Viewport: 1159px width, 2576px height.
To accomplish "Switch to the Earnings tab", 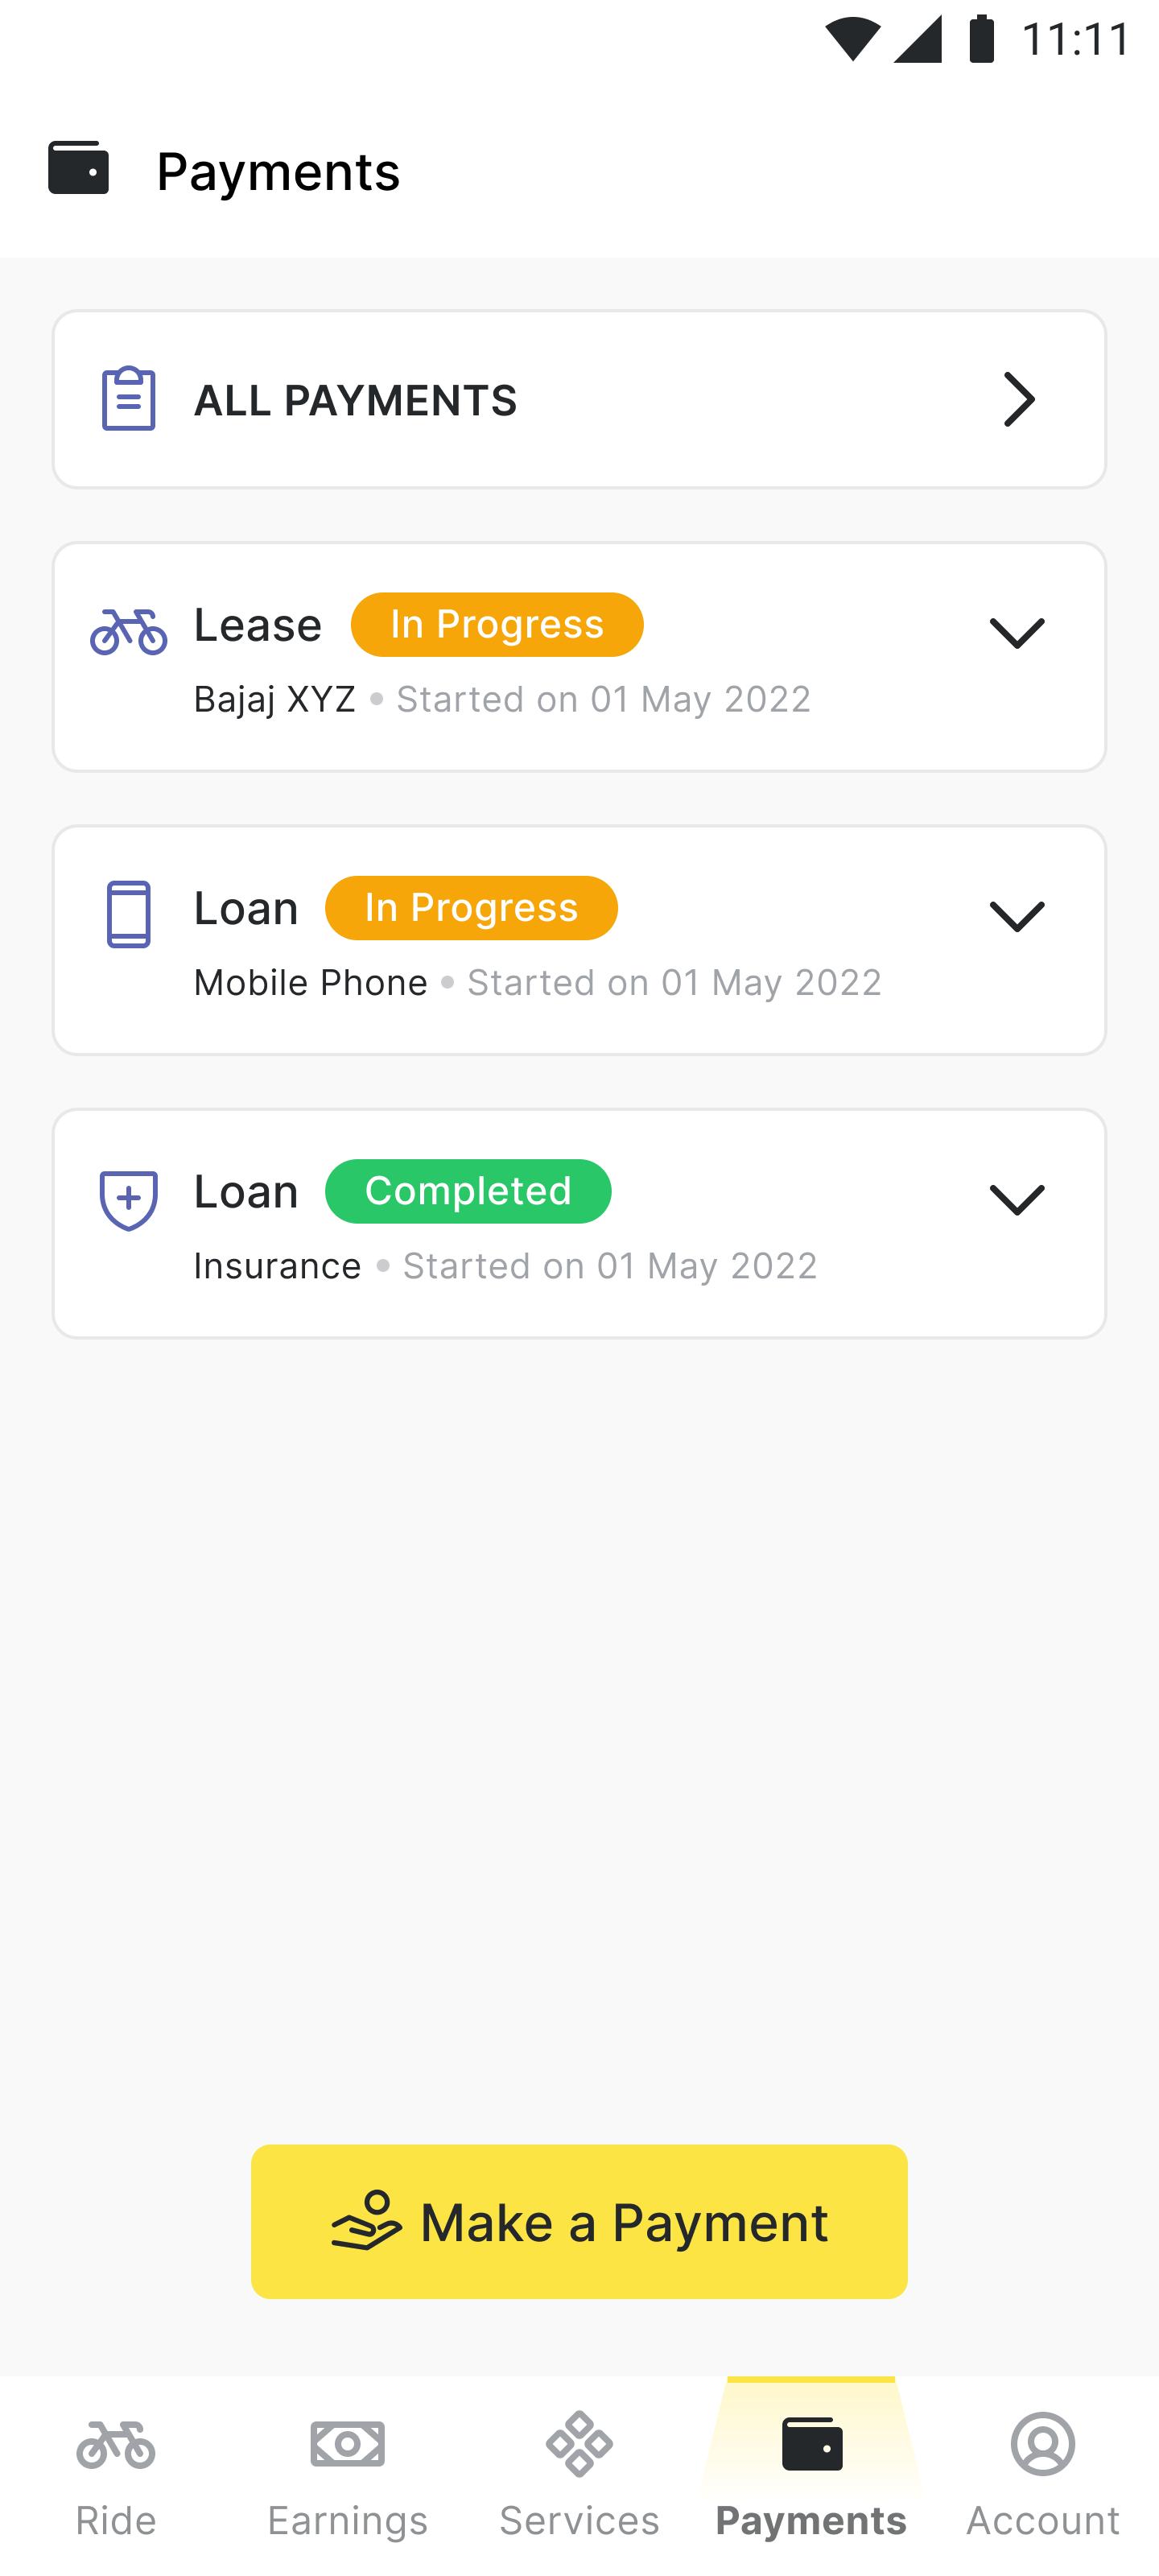I will 347,2476.
